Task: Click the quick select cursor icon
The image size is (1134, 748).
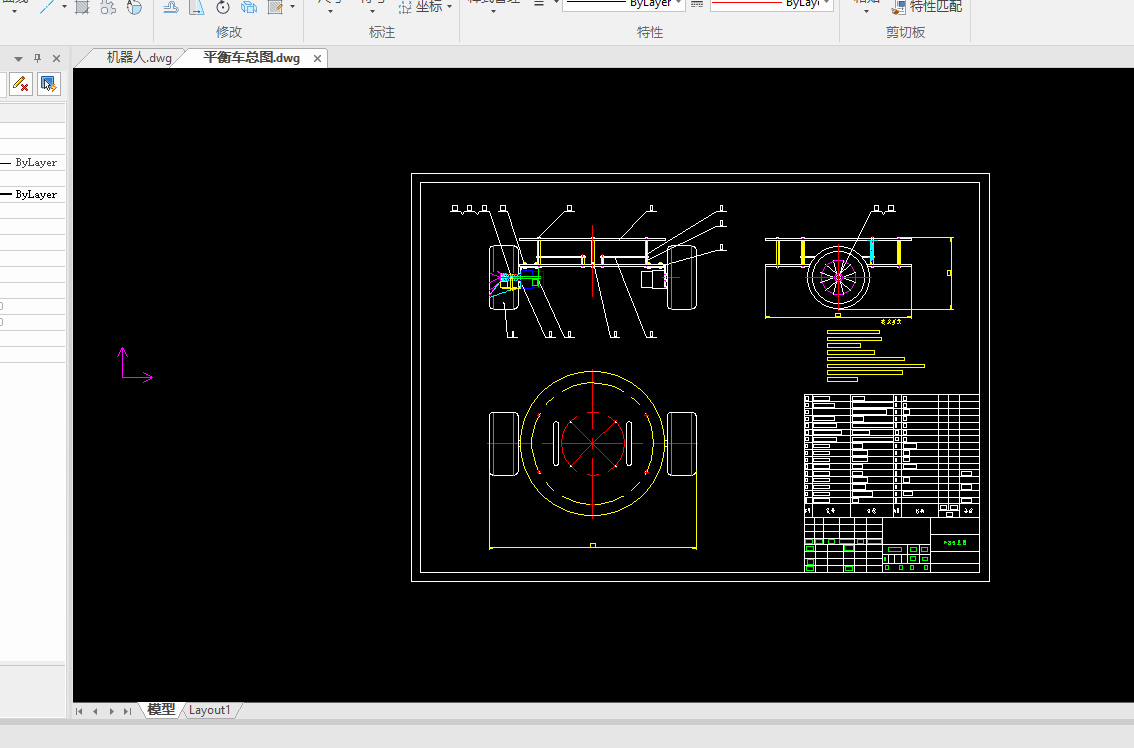Action: 48,84
